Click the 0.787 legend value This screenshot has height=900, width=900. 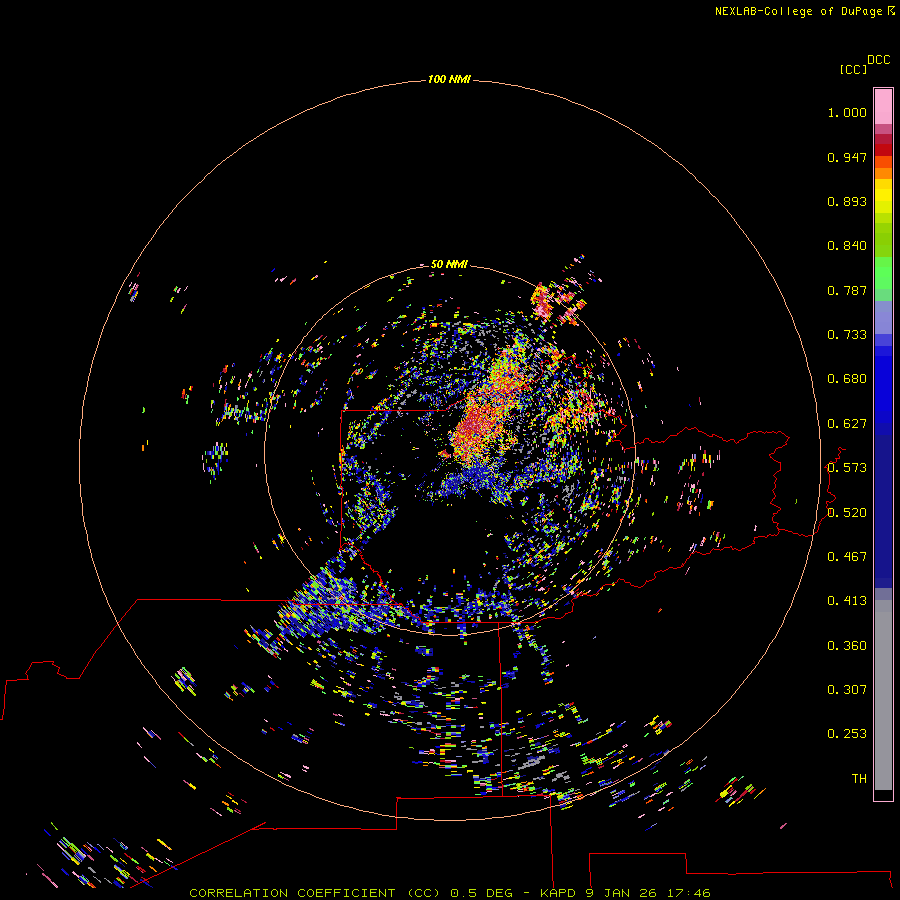coord(847,290)
